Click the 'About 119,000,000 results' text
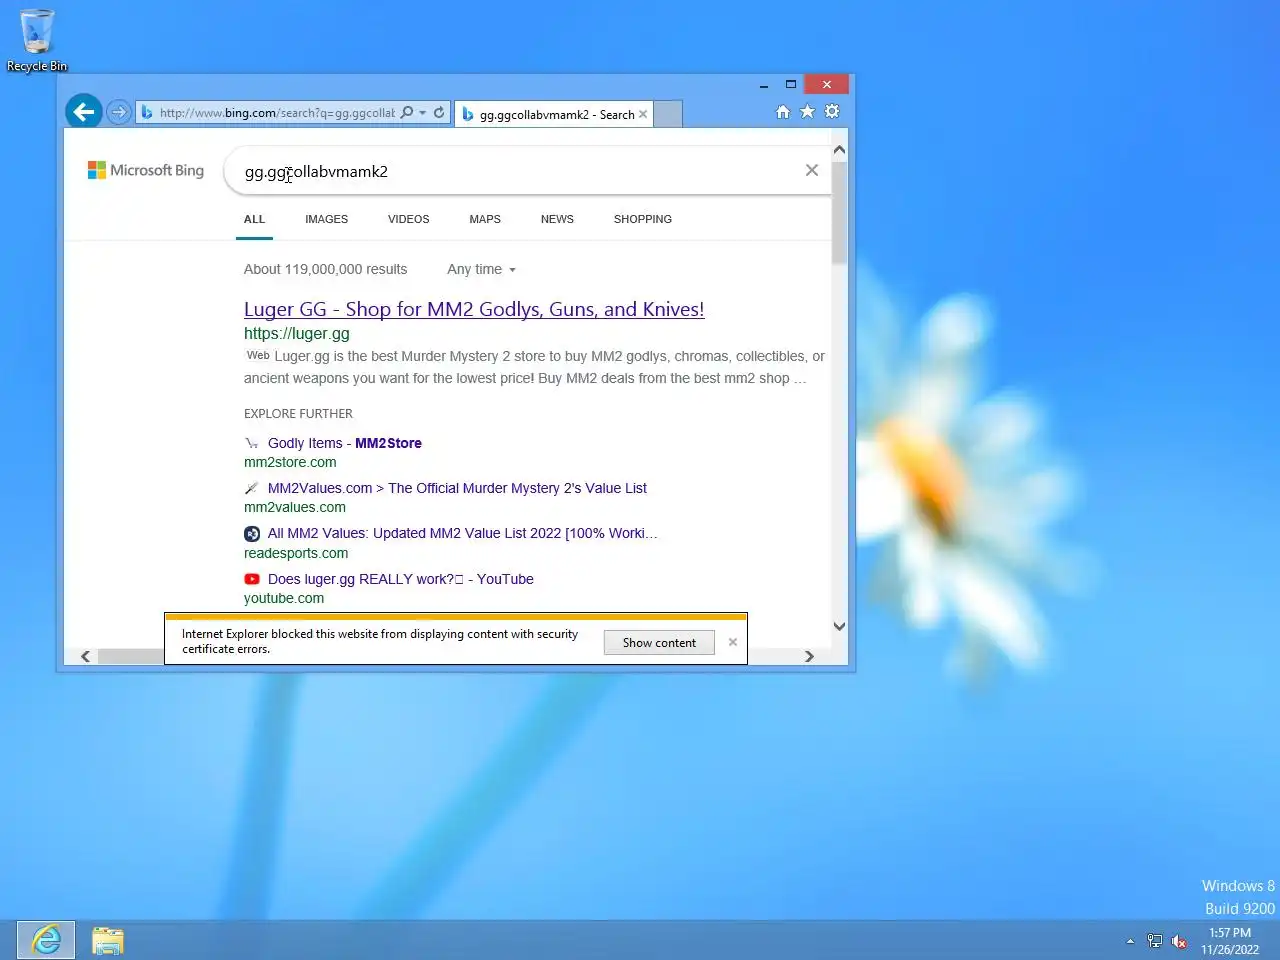This screenshot has height=960, width=1280. click(325, 269)
